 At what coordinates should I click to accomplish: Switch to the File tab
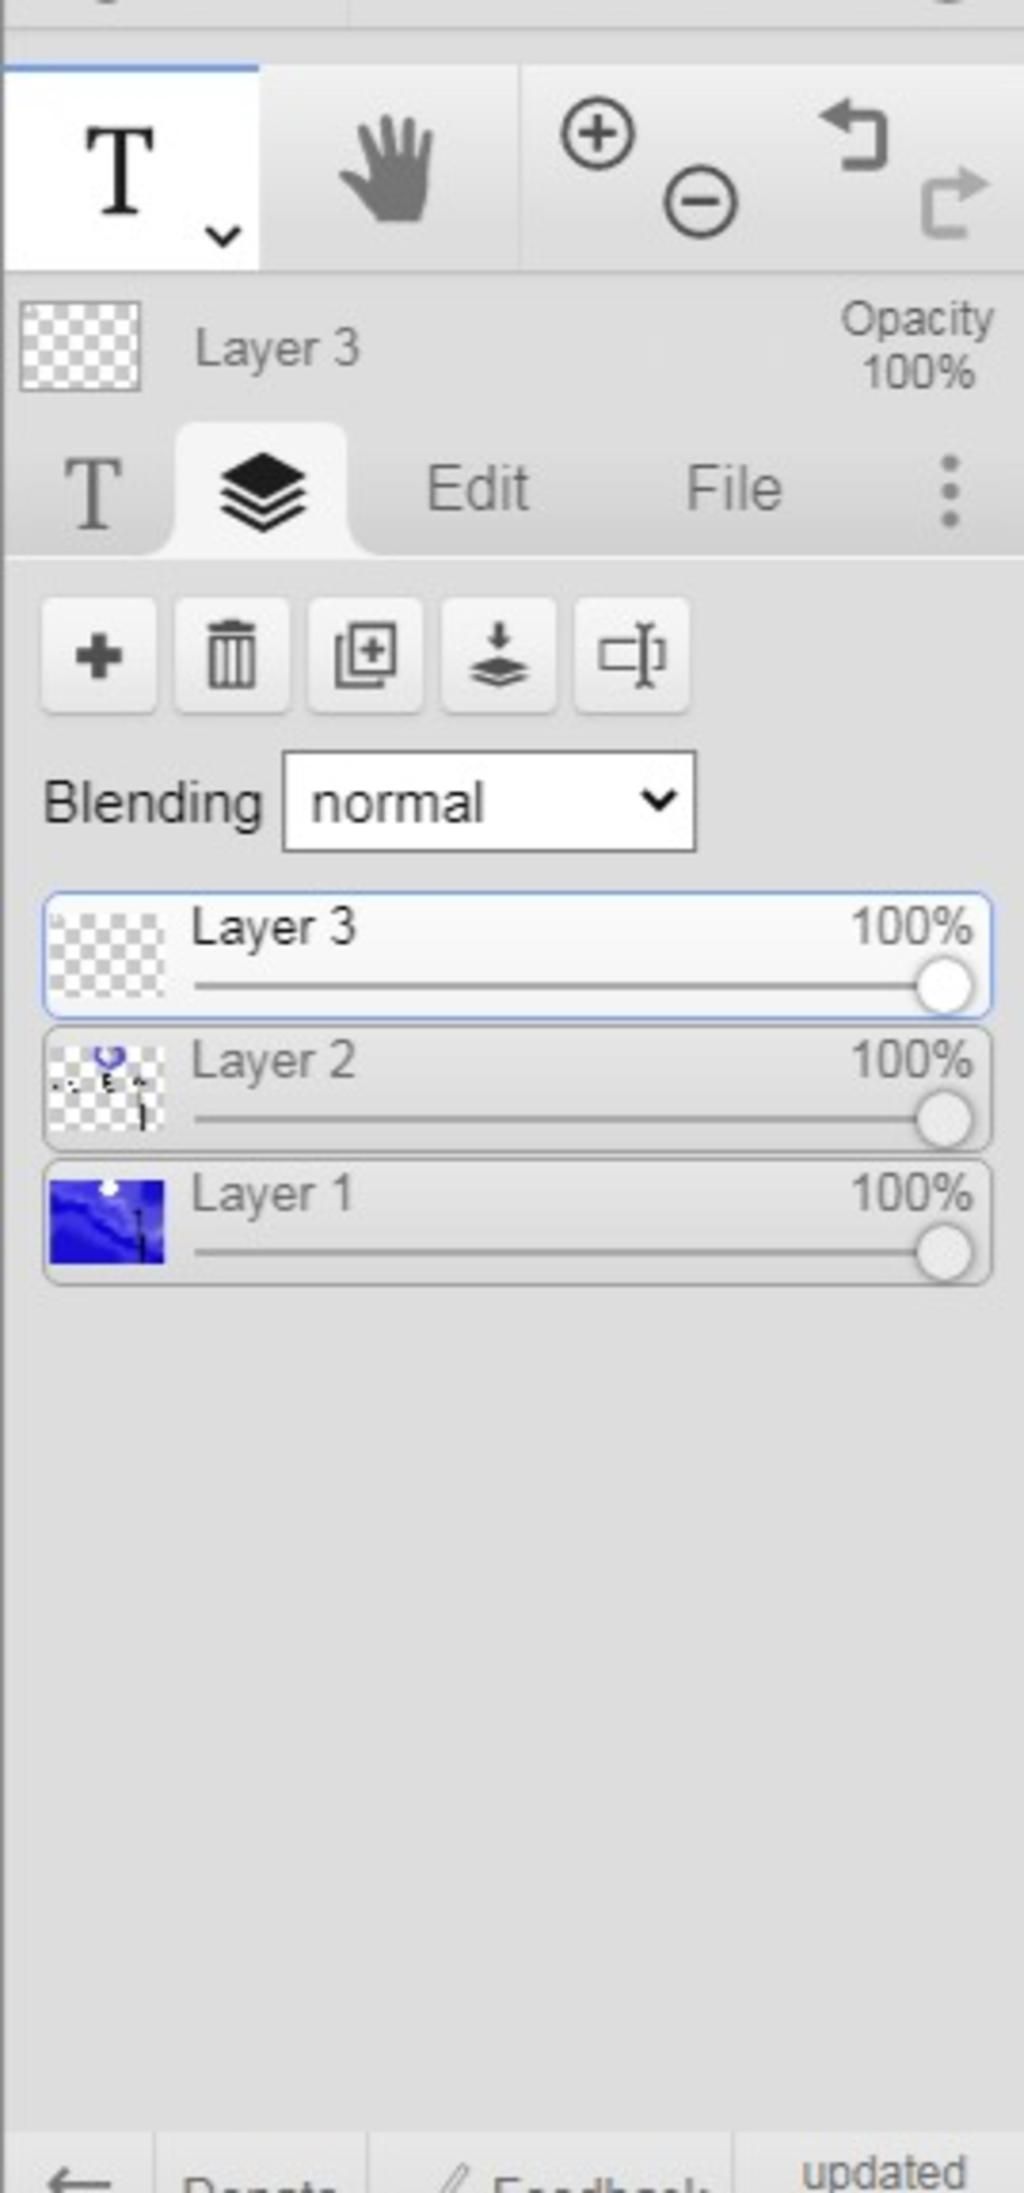click(x=734, y=489)
